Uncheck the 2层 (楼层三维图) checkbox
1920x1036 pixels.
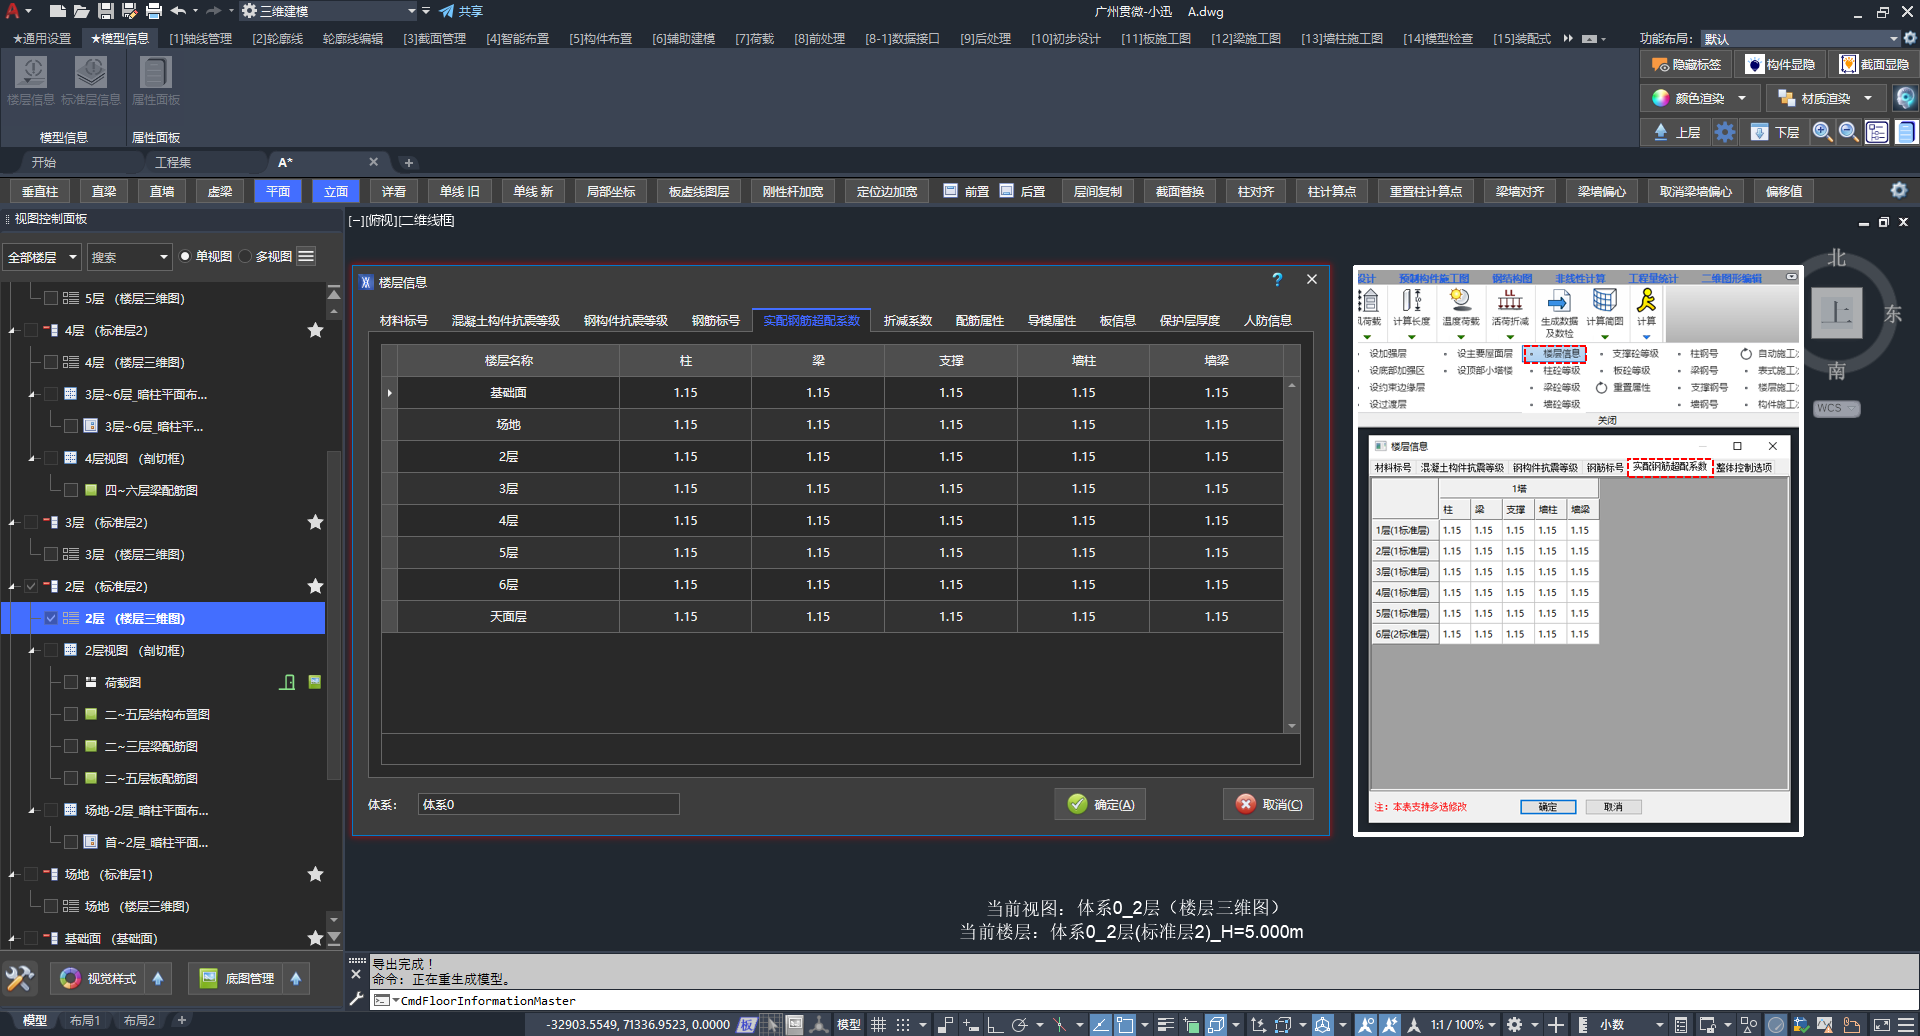click(50, 618)
